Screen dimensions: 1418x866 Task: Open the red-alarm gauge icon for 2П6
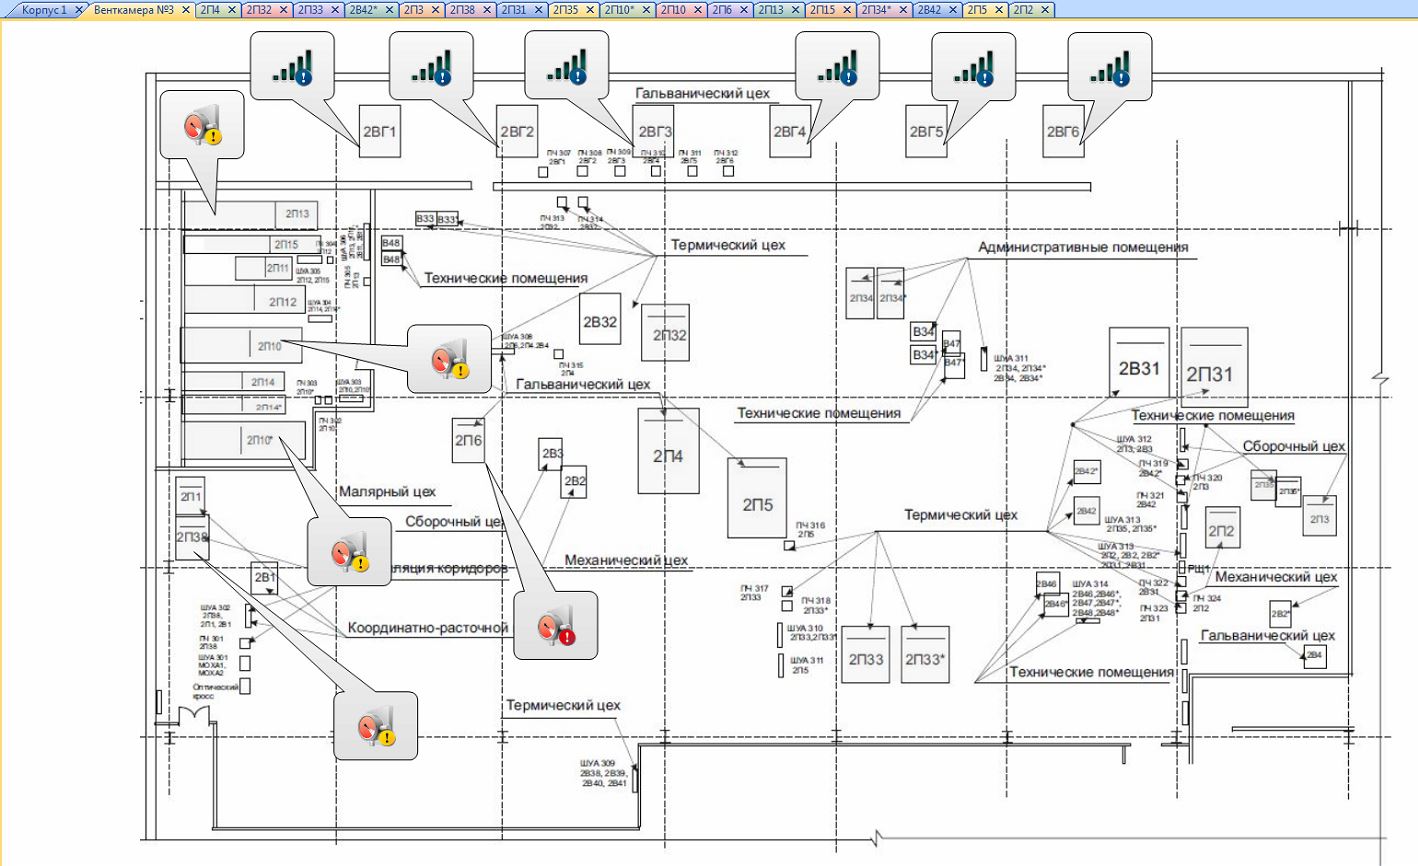tap(555, 626)
